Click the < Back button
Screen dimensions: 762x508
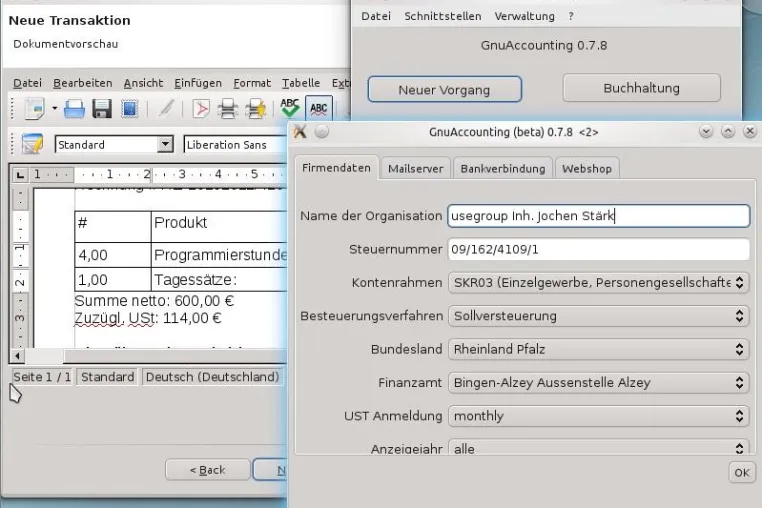coord(208,470)
